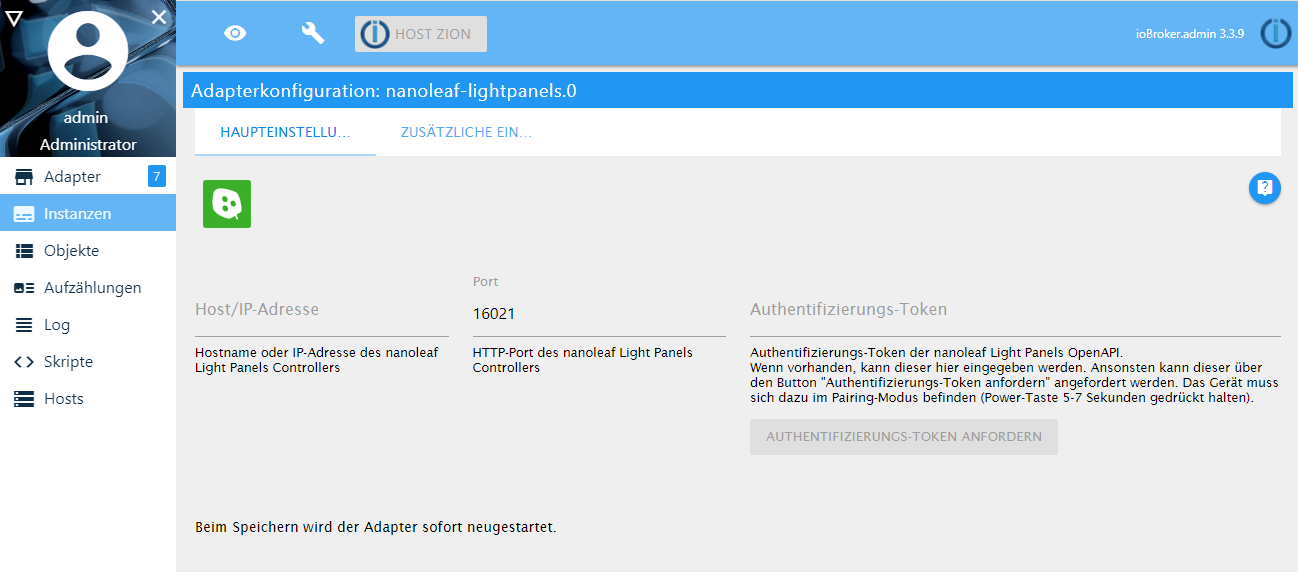Focus the Authentifizierungs-Token input field
The image size is (1298, 572).
click(1015, 314)
